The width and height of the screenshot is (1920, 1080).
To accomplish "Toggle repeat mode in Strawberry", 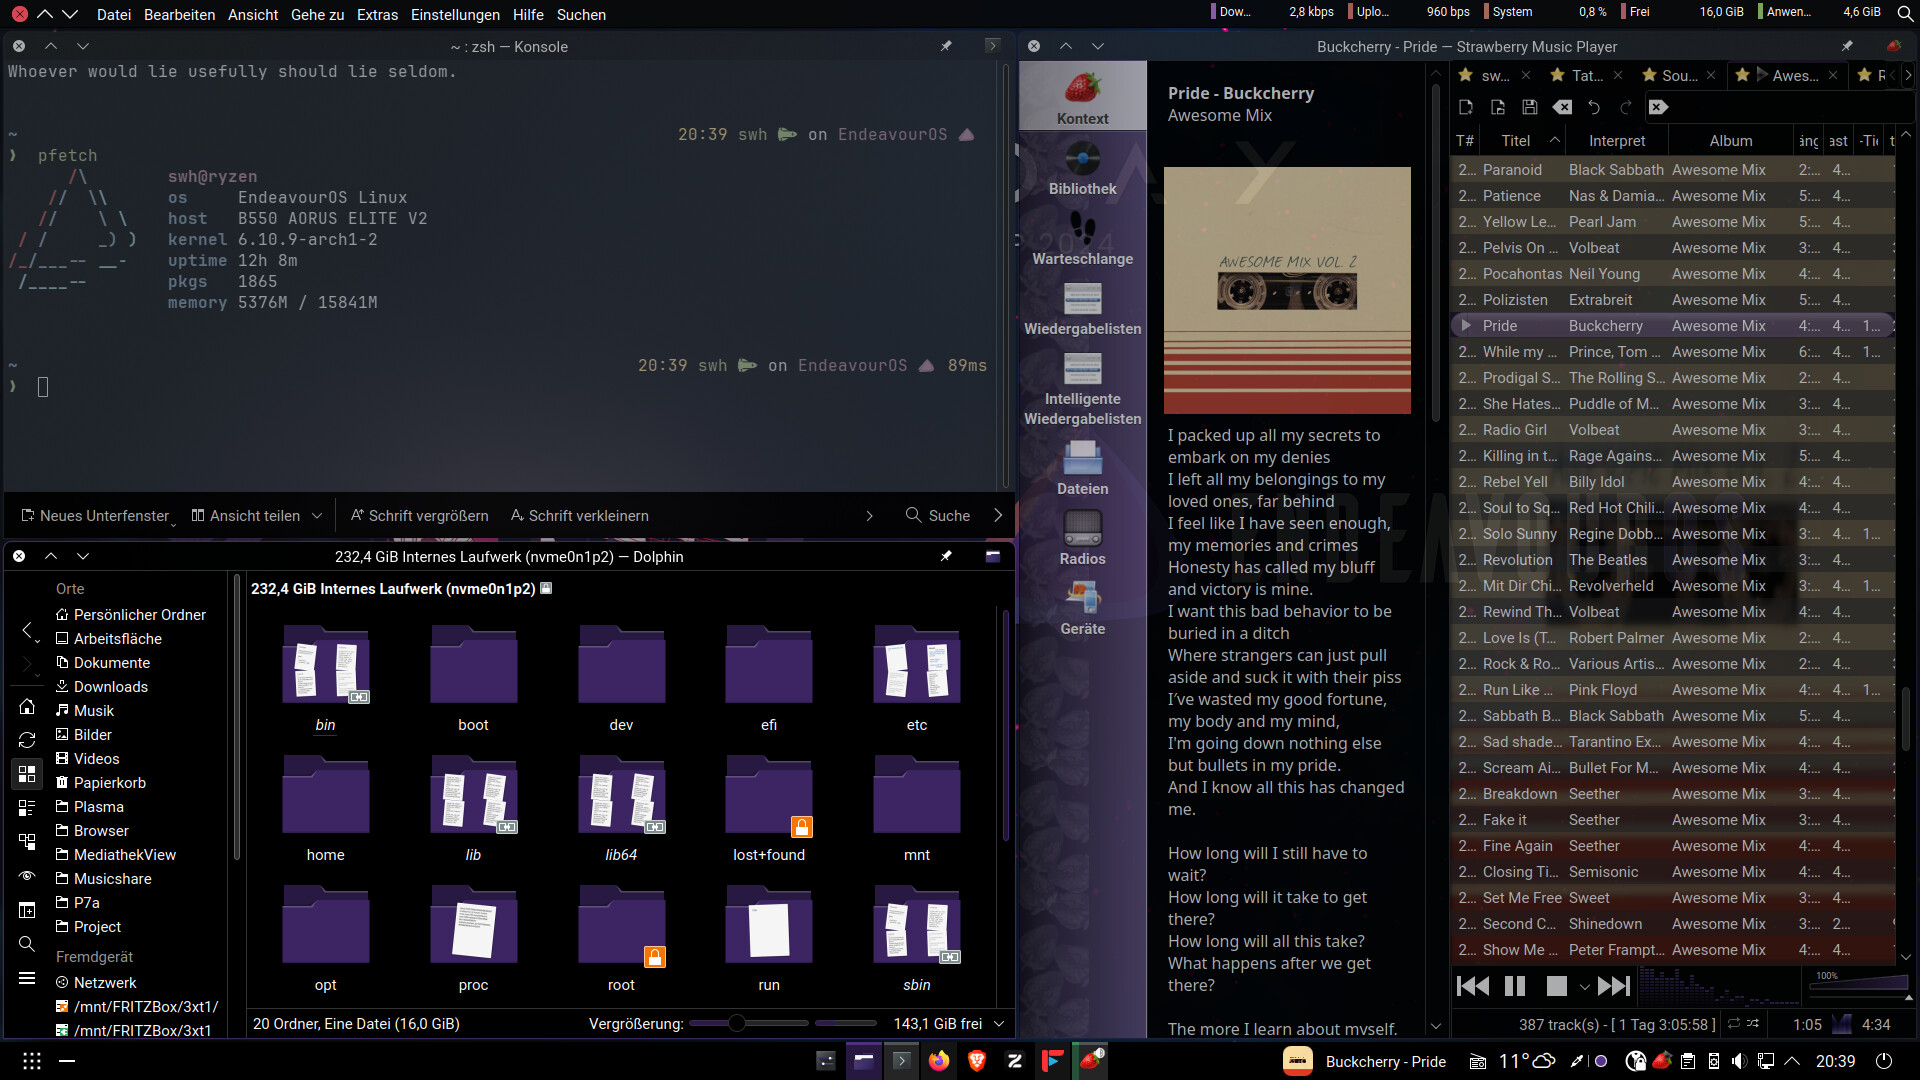I will (x=1734, y=1024).
